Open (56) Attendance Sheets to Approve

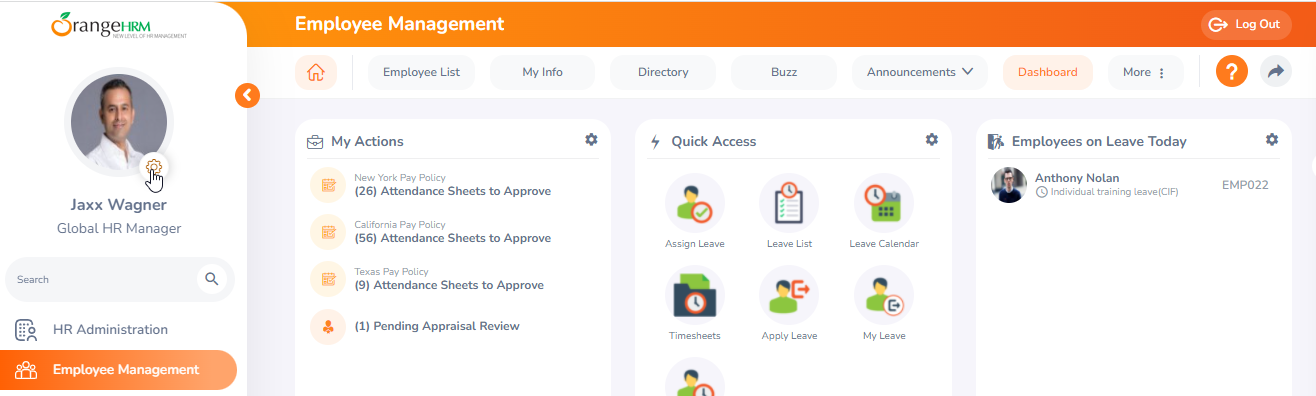pyautogui.click(x=452, y=238)
